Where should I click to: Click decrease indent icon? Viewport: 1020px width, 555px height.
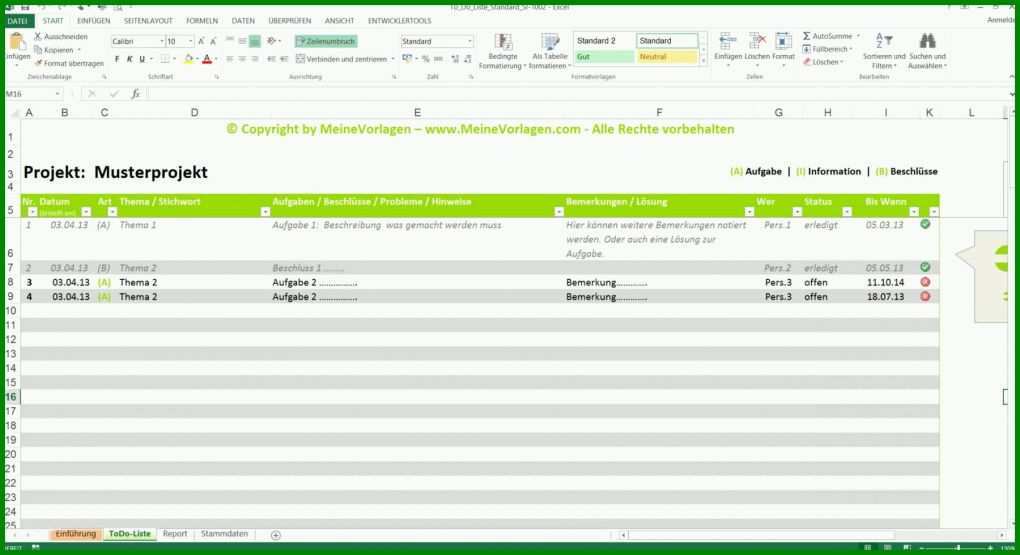pos(271,59)
